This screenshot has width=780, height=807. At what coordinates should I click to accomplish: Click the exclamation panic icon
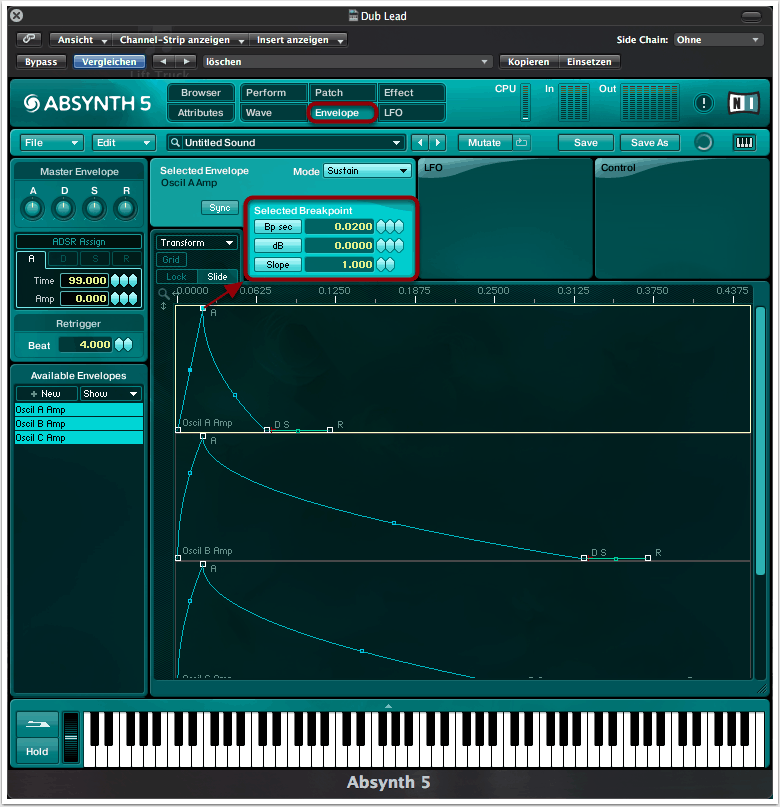coord(704,103)
